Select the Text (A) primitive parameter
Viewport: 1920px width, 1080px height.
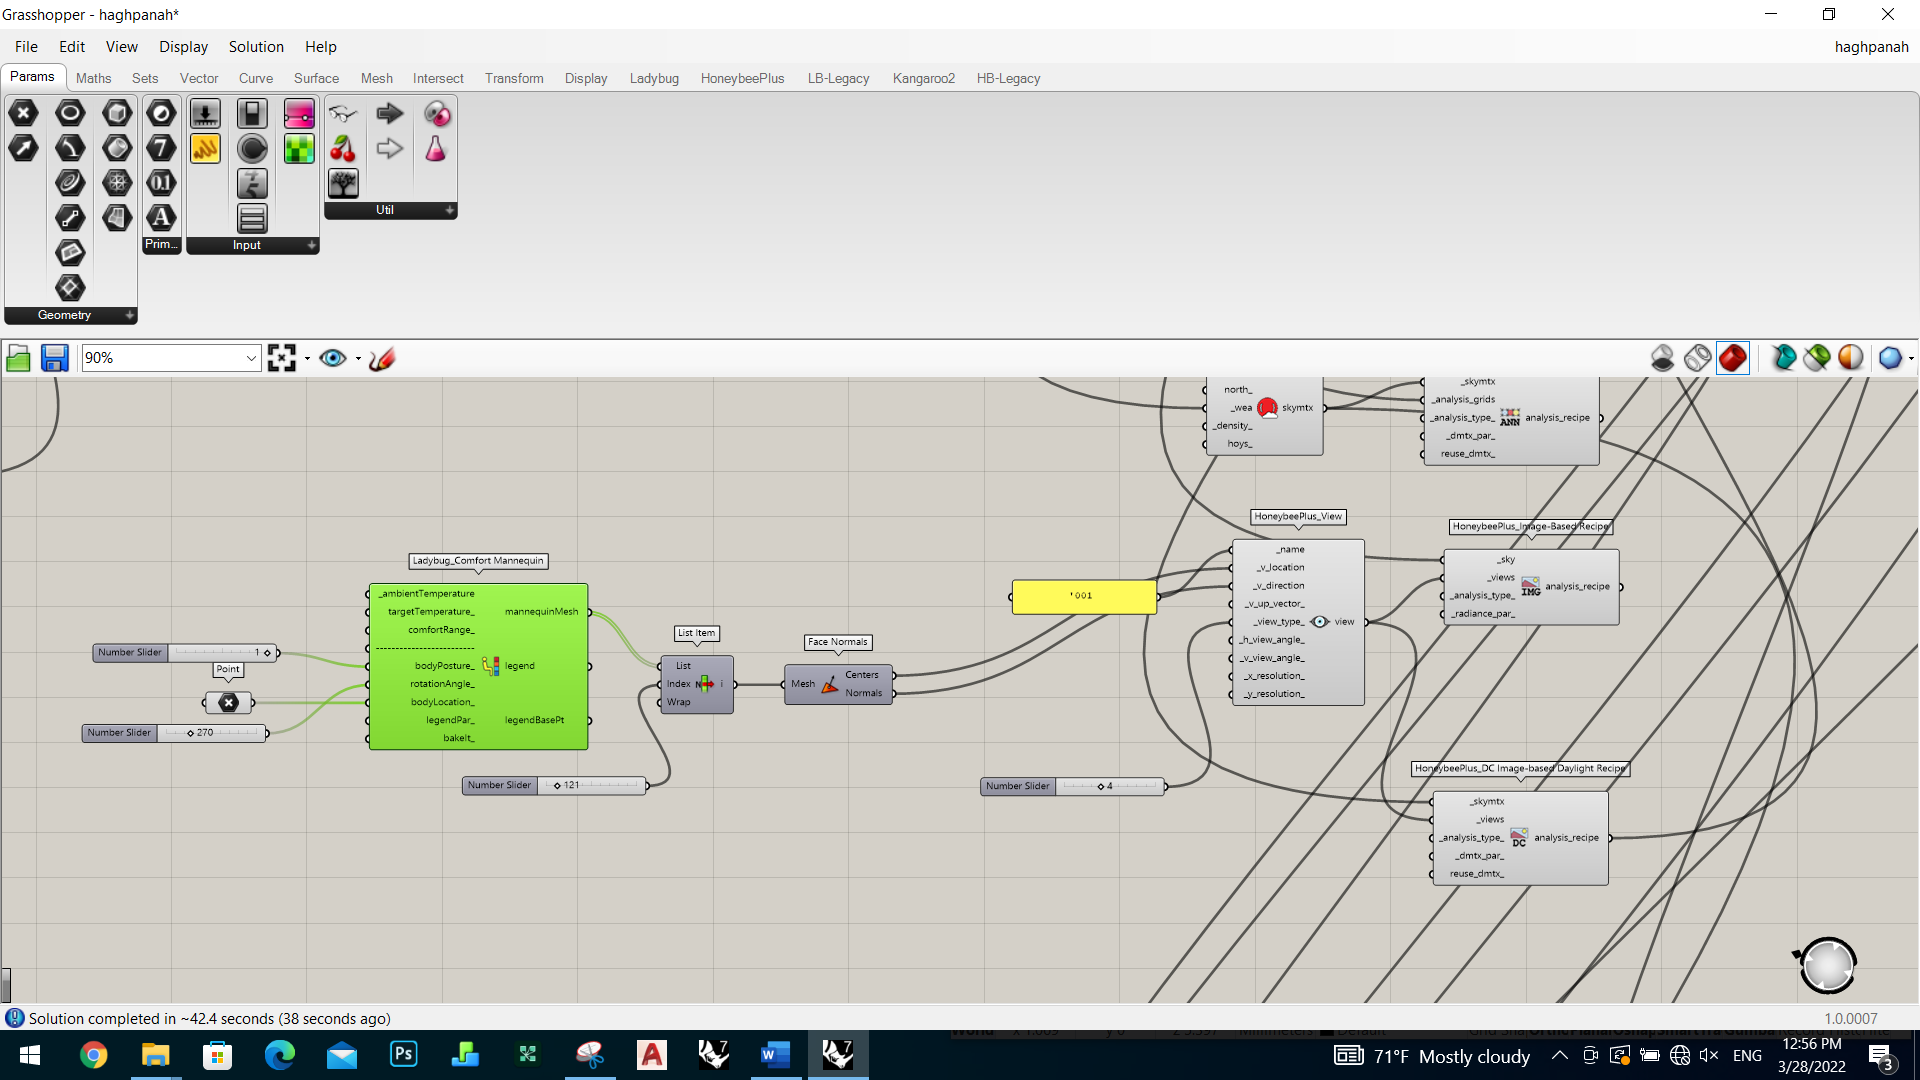(x=161, y=218)
